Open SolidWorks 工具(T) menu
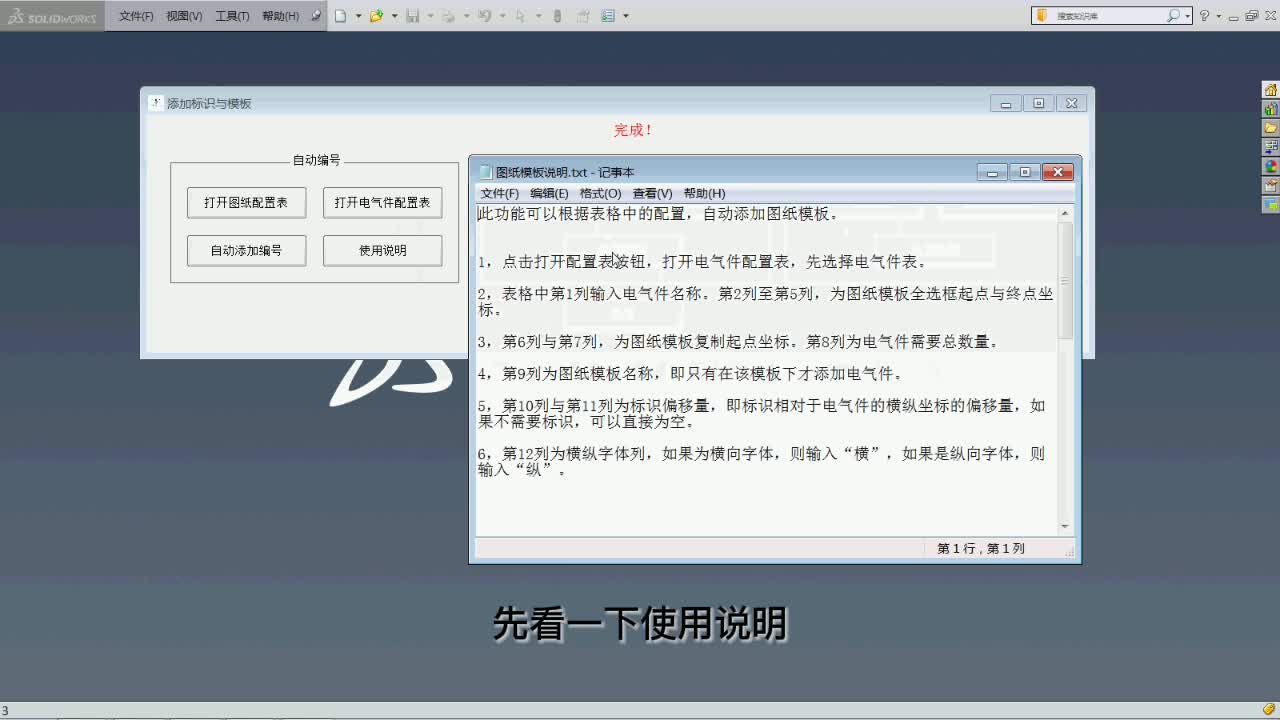1280x720 pixels. click(x=232, y=16)
